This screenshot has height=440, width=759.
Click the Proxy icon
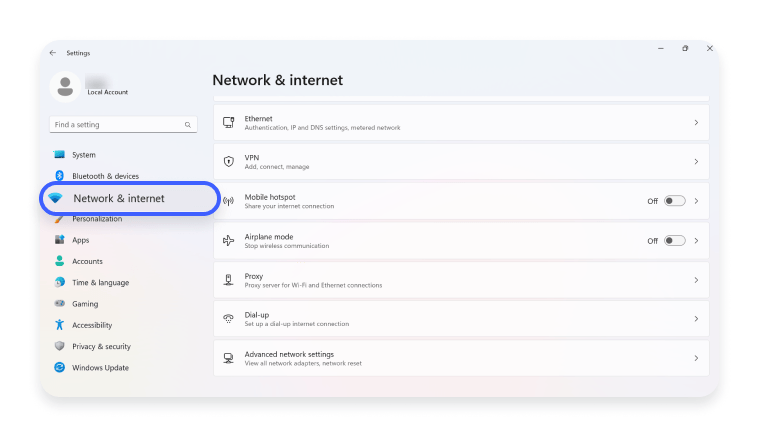pyautogui.click(x=228, y=279)
